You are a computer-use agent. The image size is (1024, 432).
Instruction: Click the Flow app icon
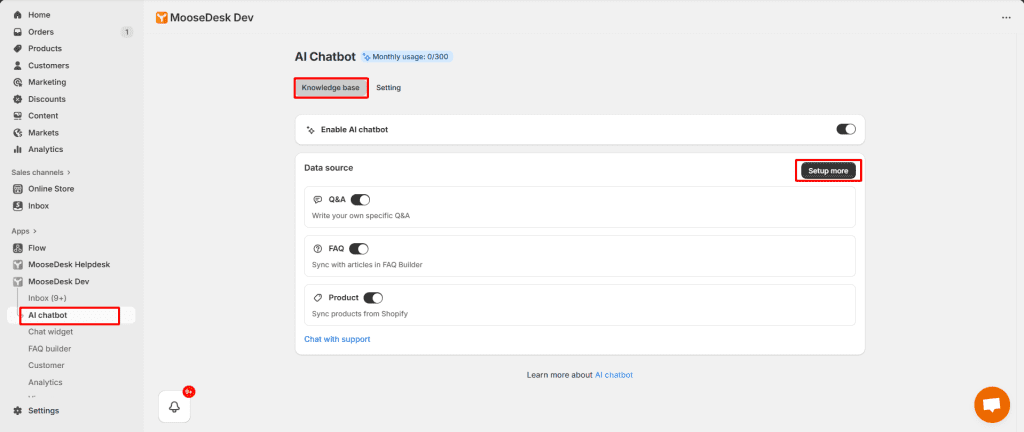(x=18, y=248)
